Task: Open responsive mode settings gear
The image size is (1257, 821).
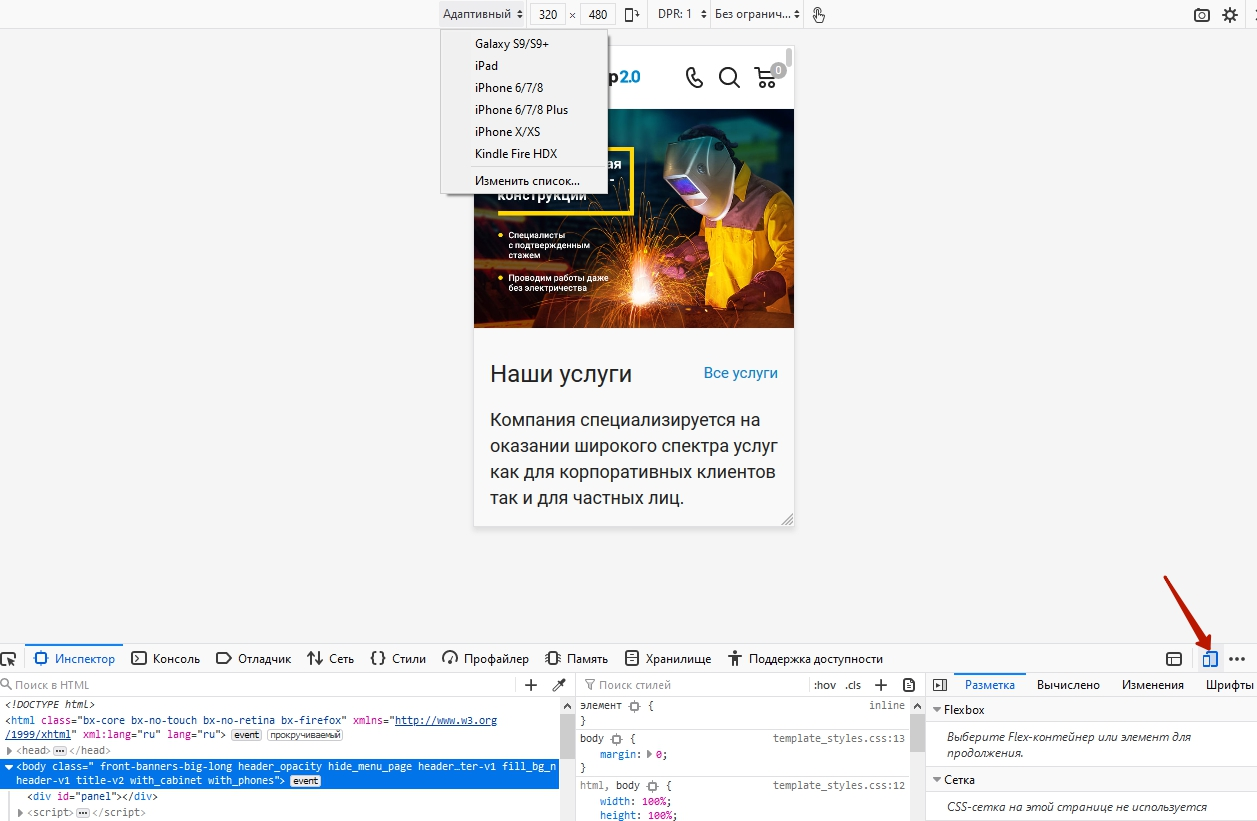Action: point(1230,15)
